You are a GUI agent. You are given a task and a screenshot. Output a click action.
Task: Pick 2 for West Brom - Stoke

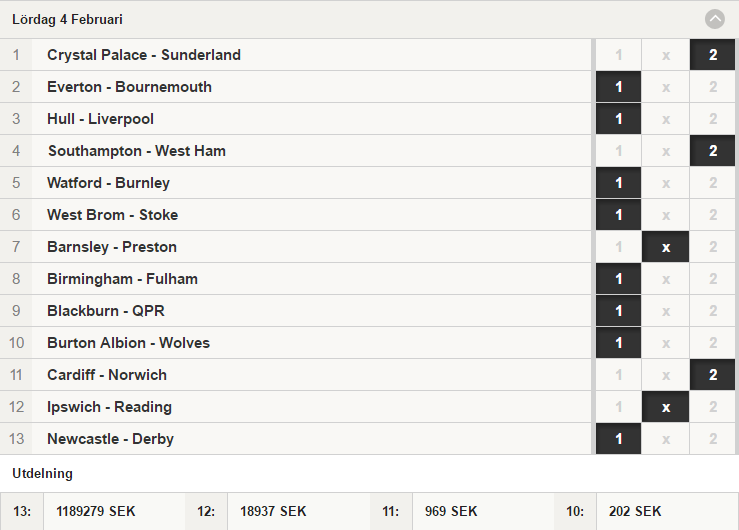pos(713,215)
